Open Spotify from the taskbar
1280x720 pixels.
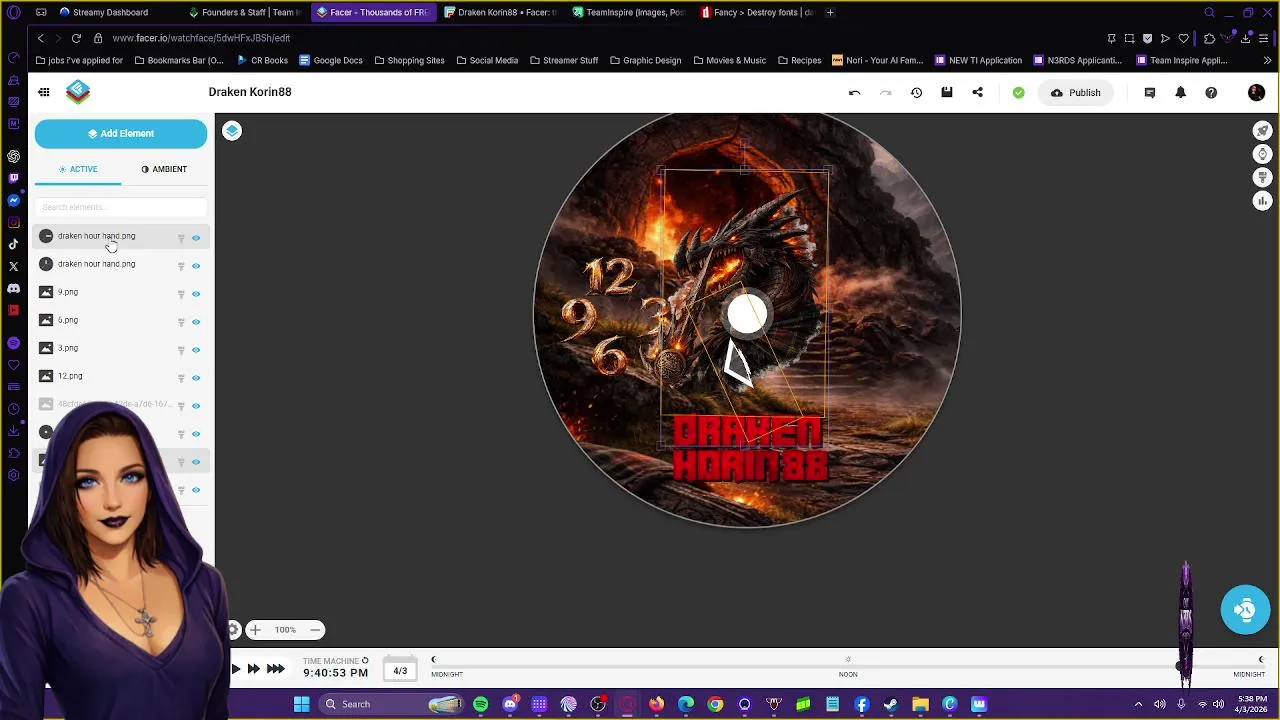(x=481, y=704)
